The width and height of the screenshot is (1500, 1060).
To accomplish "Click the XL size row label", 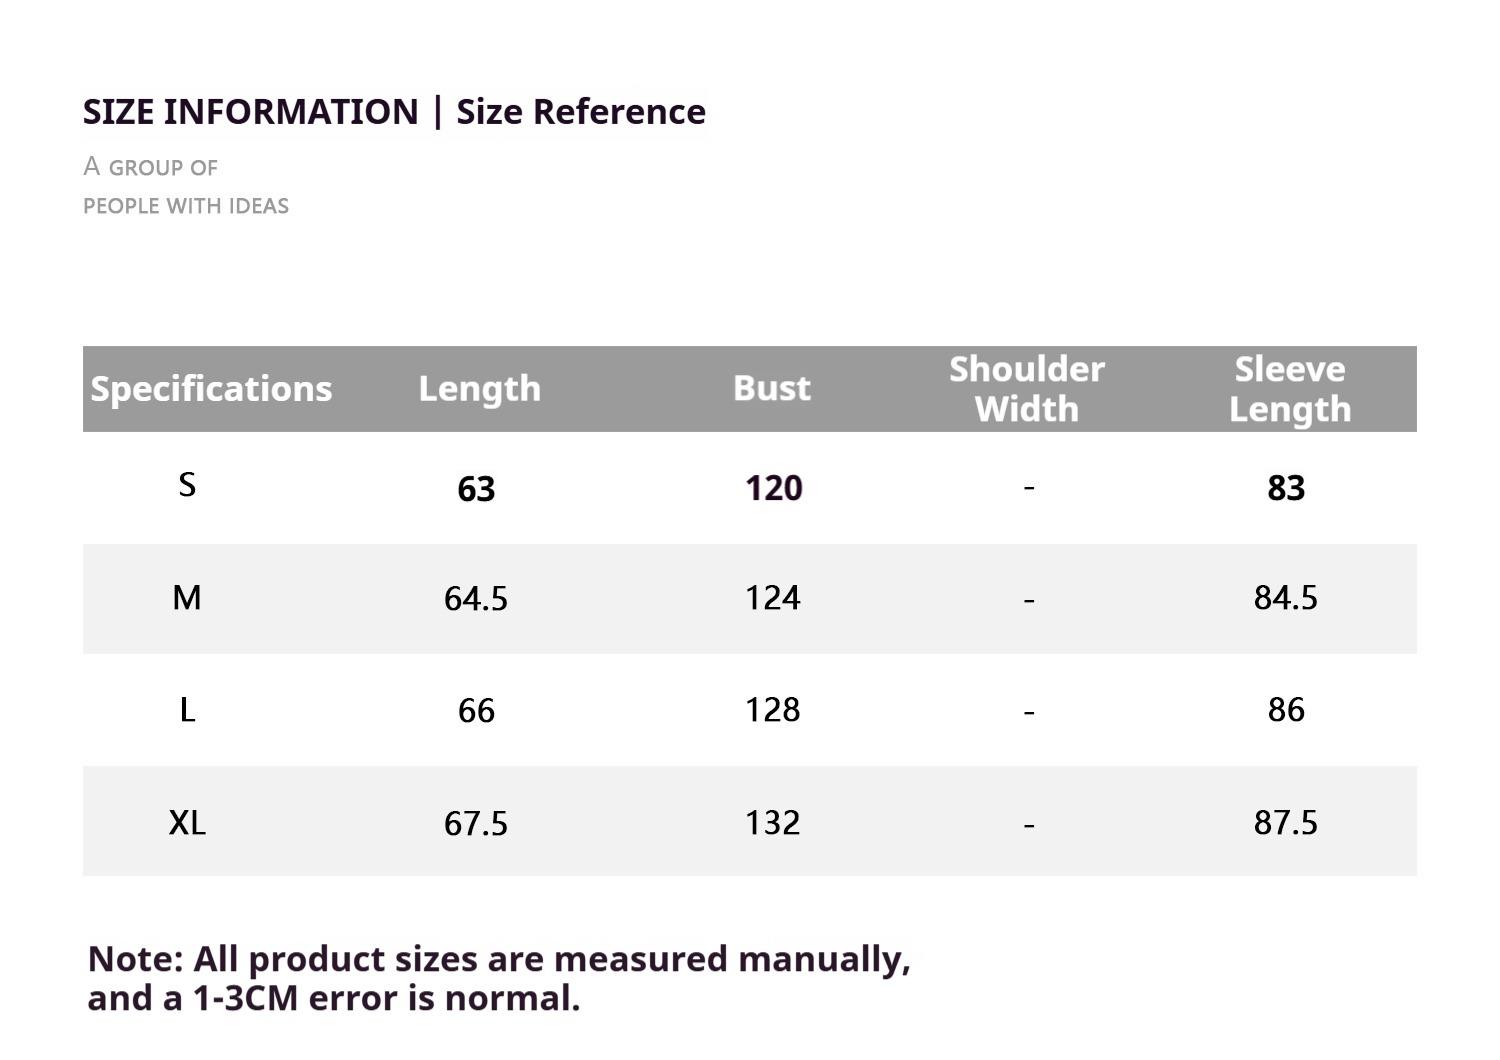I will [187, 823].
